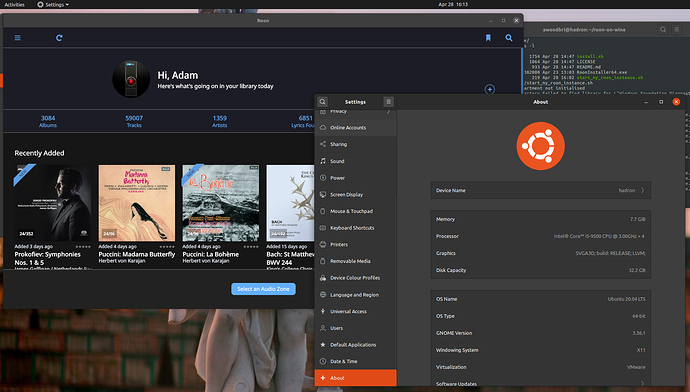Screen dimensions: 690x392
Task: Click the round plus icon under Roon header
Action: 490,89
